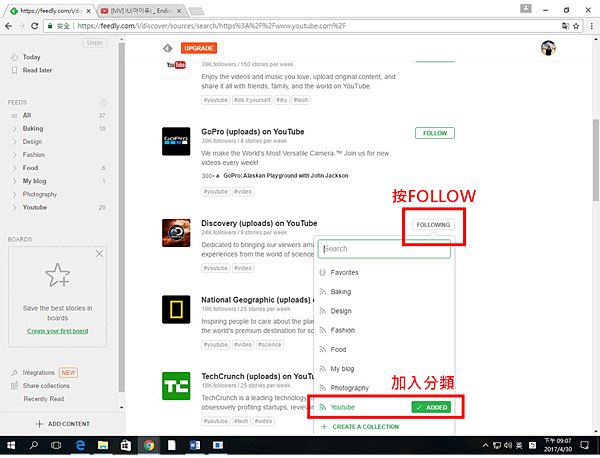This screenshot has width=600, height=458.
Task: Click the sidebar scrollbar thumb
Action: click(x=121, y=217)
